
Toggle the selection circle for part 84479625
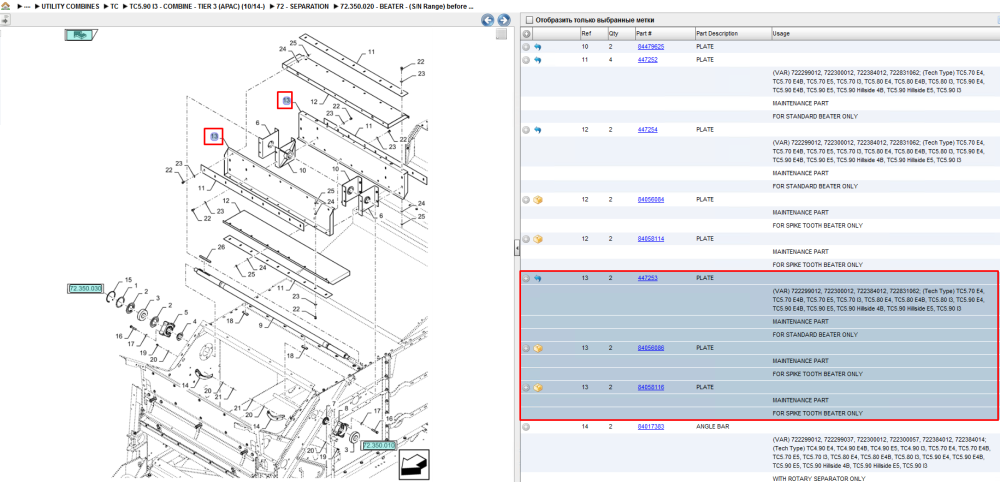click(526, 47)
